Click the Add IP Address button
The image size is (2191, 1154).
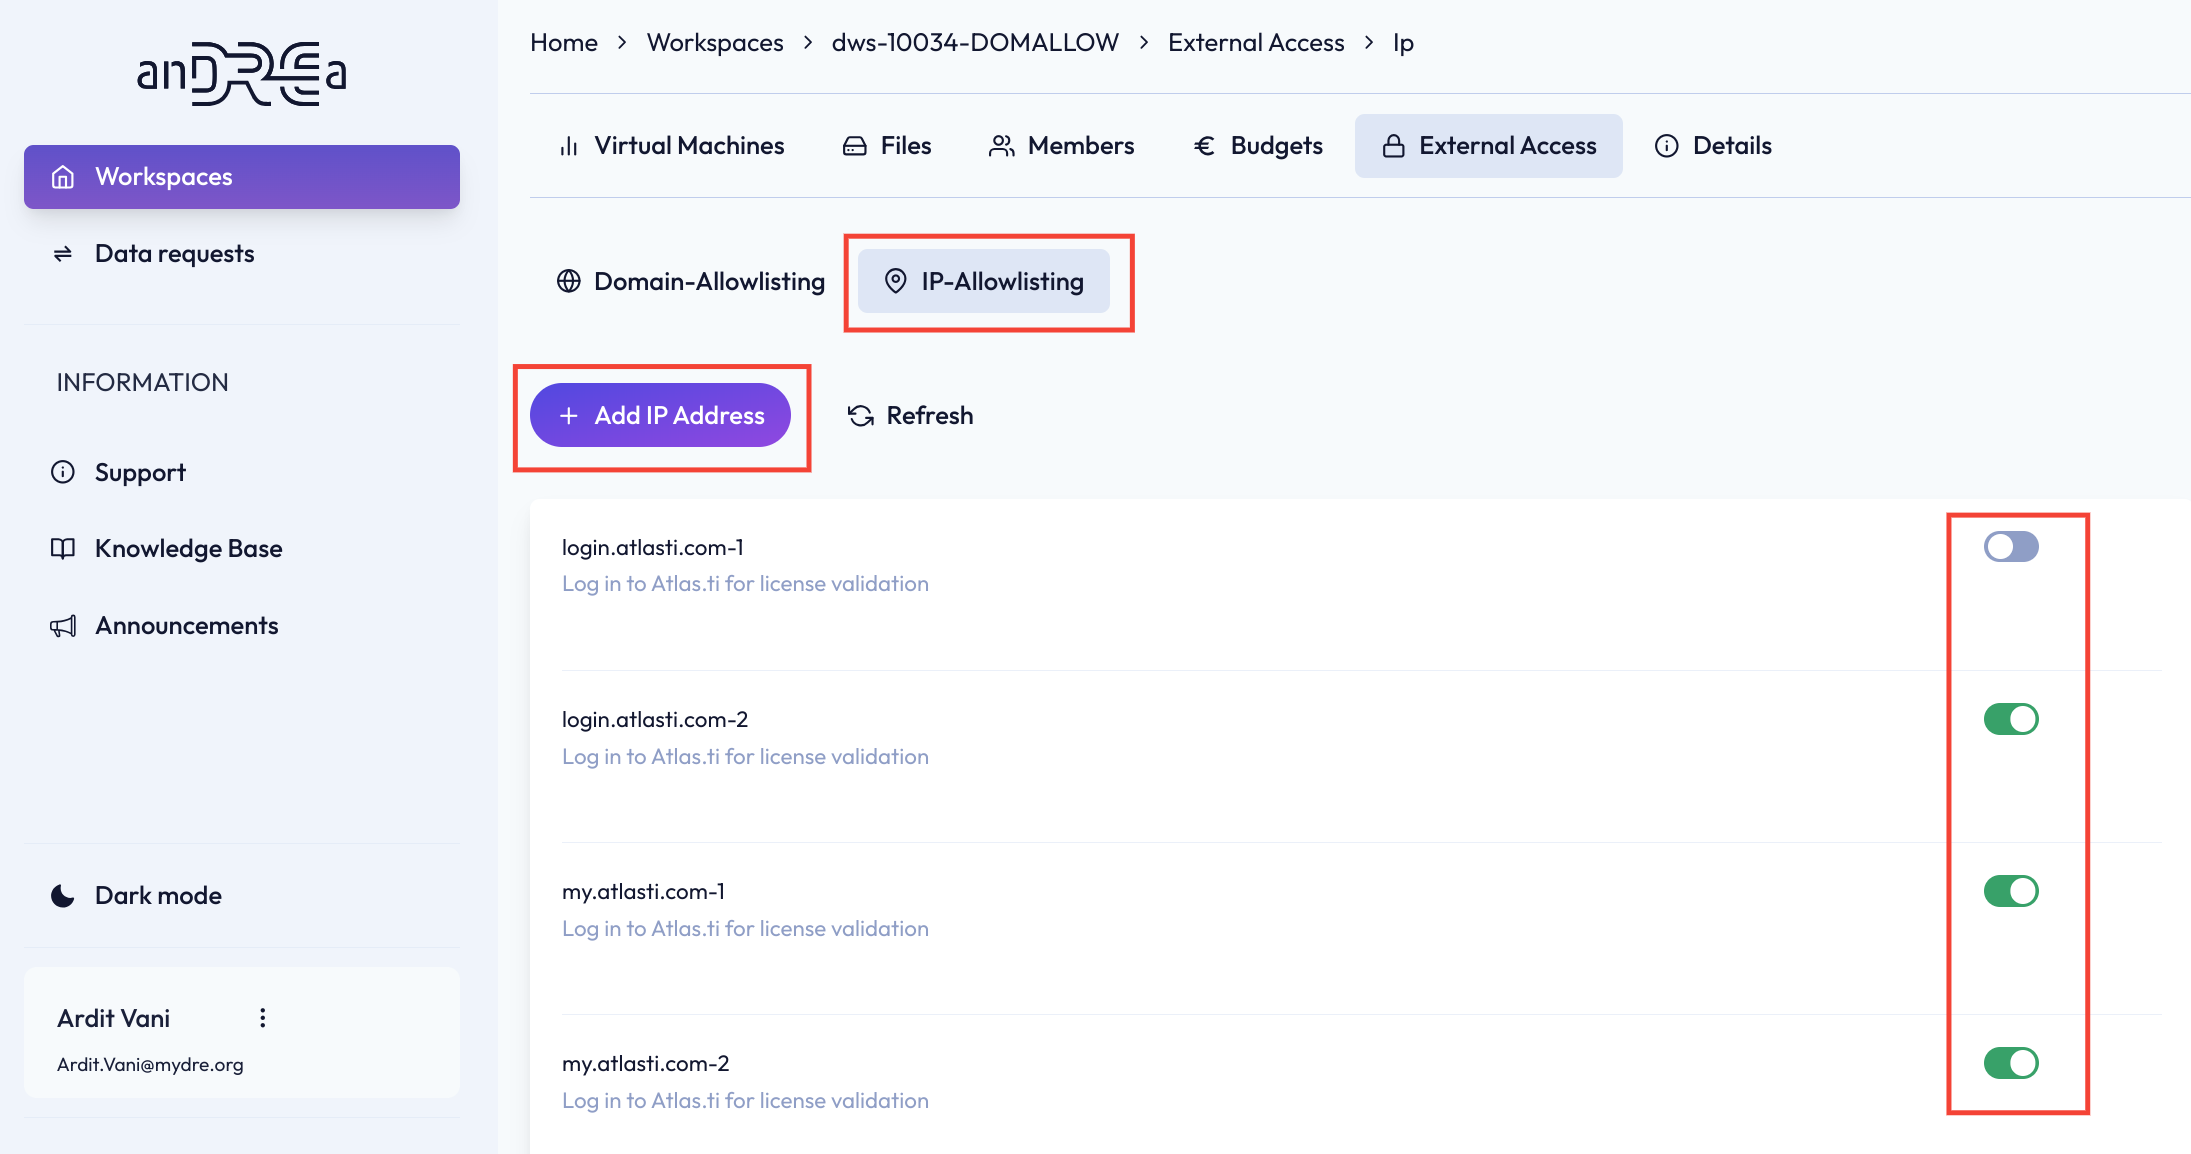pos(660,415)
